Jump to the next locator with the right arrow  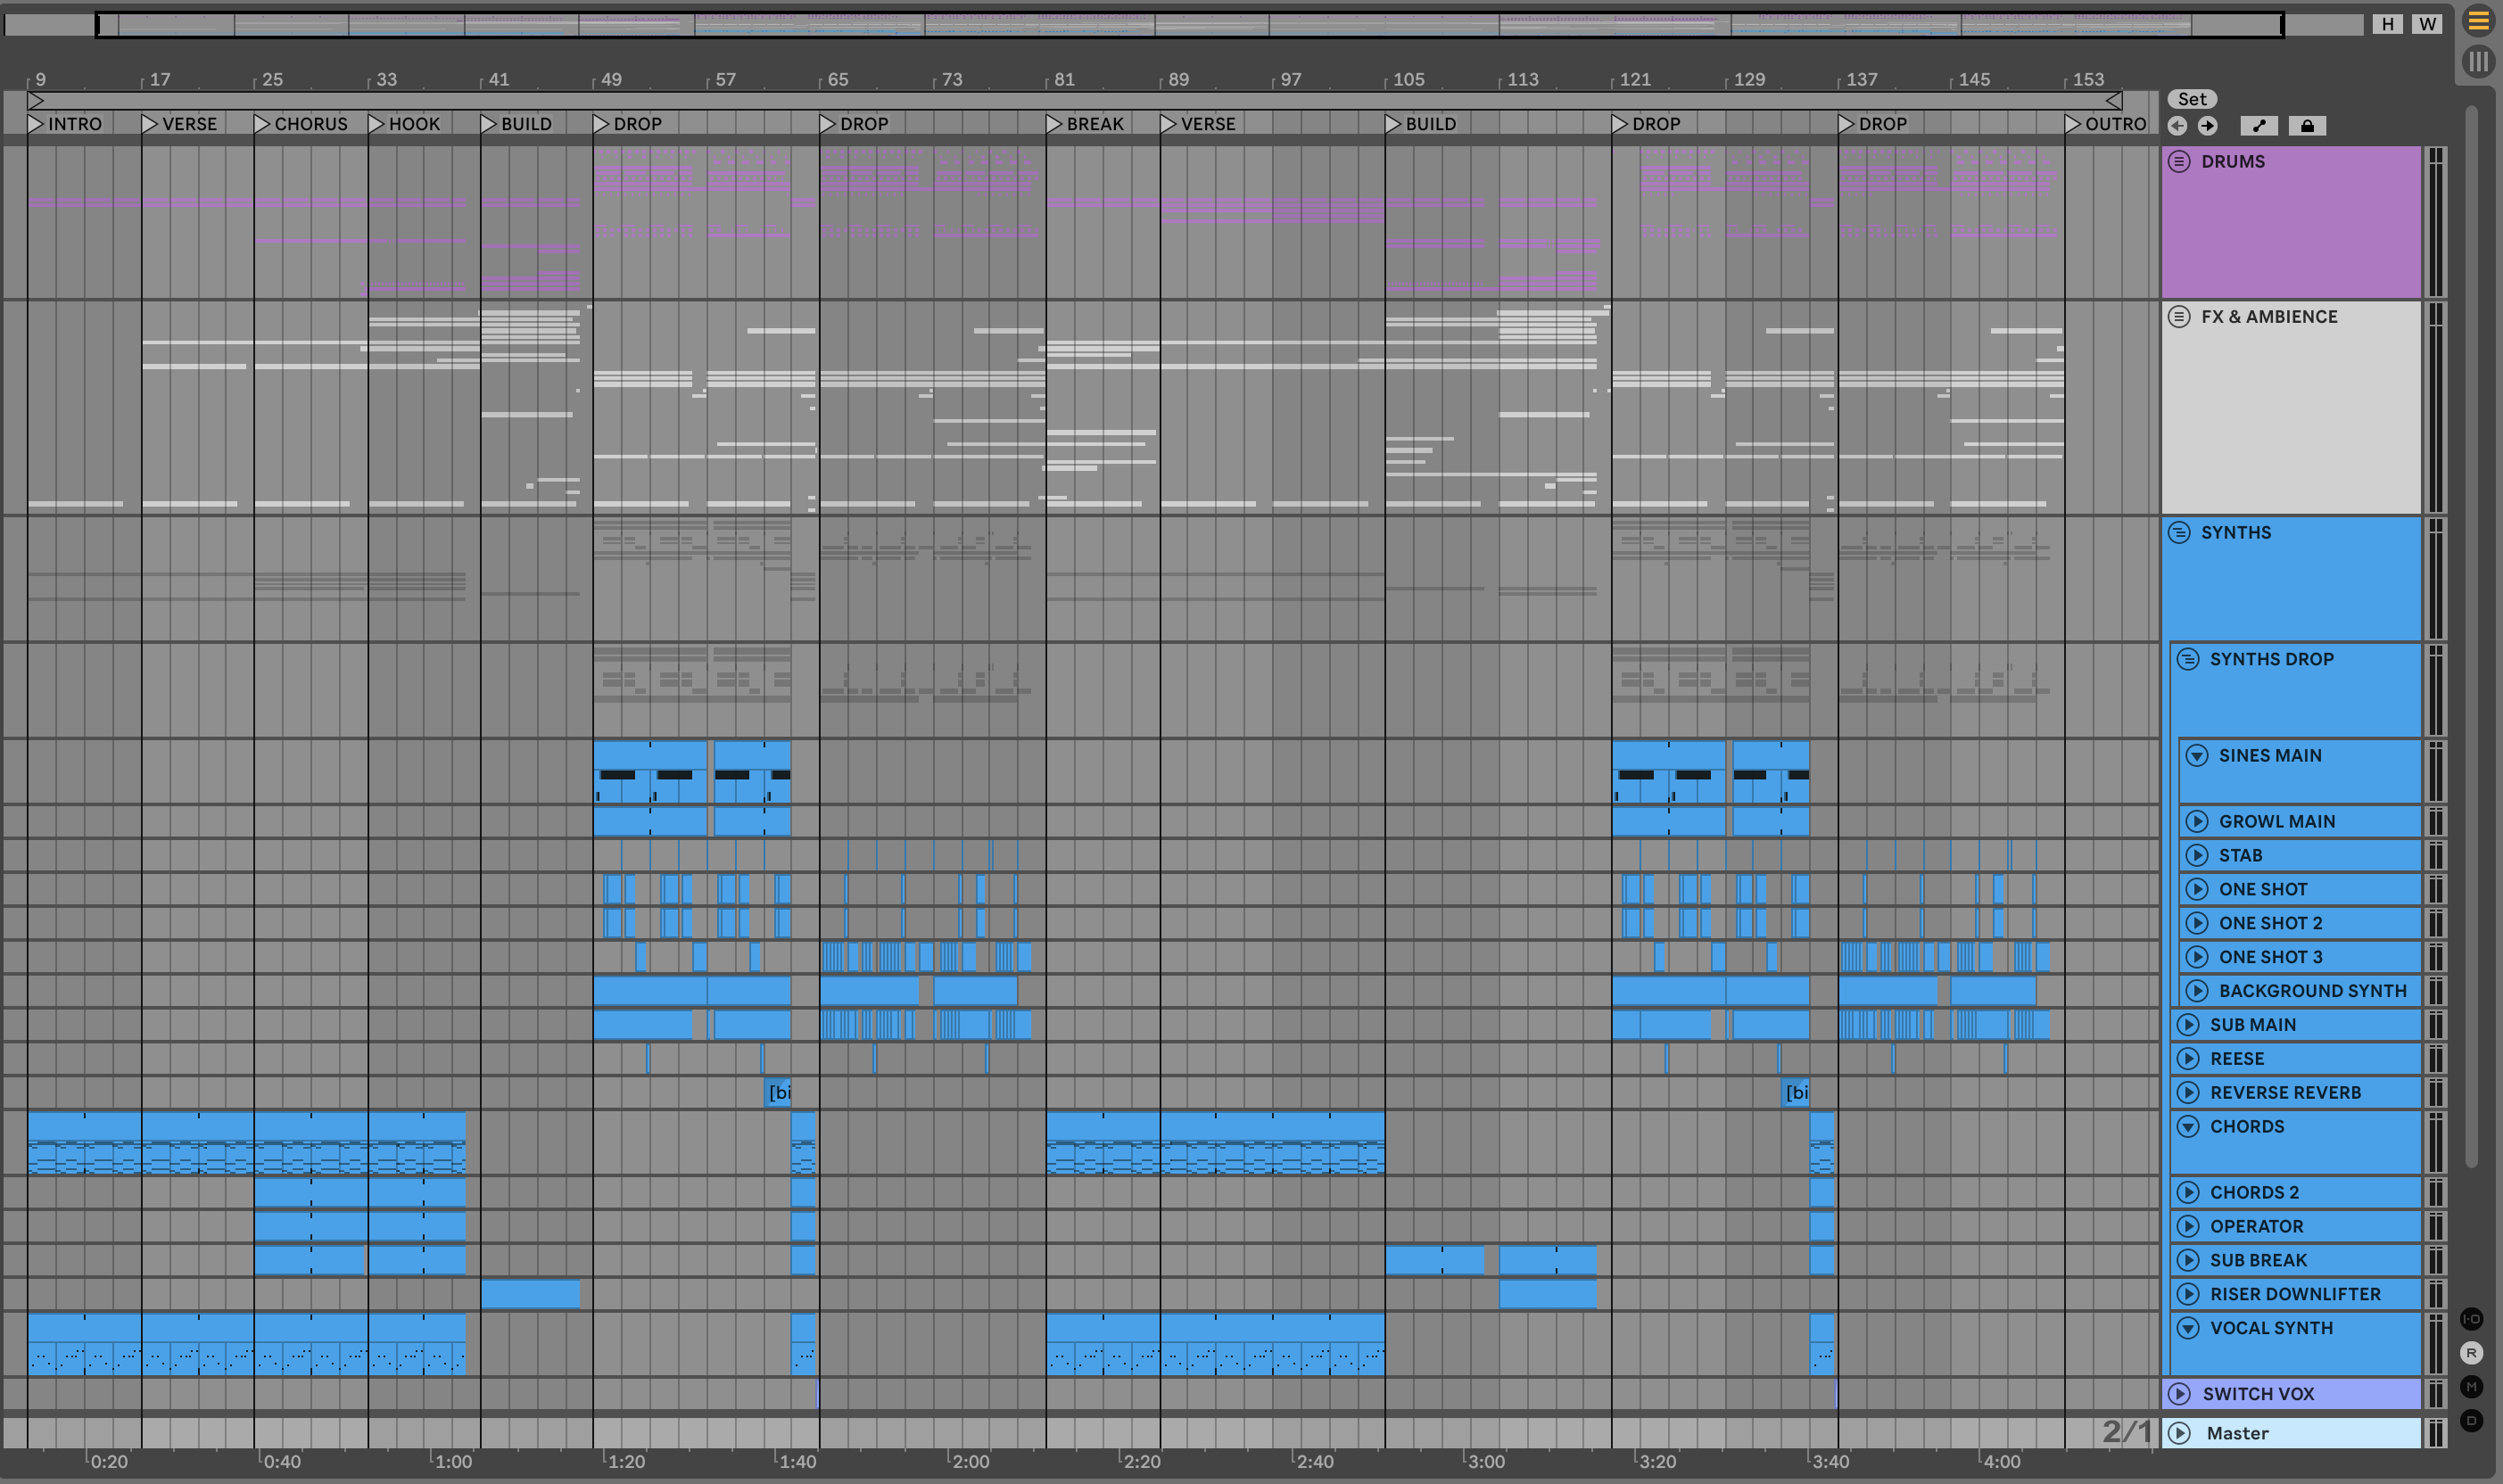click(x=2208, y=126)
